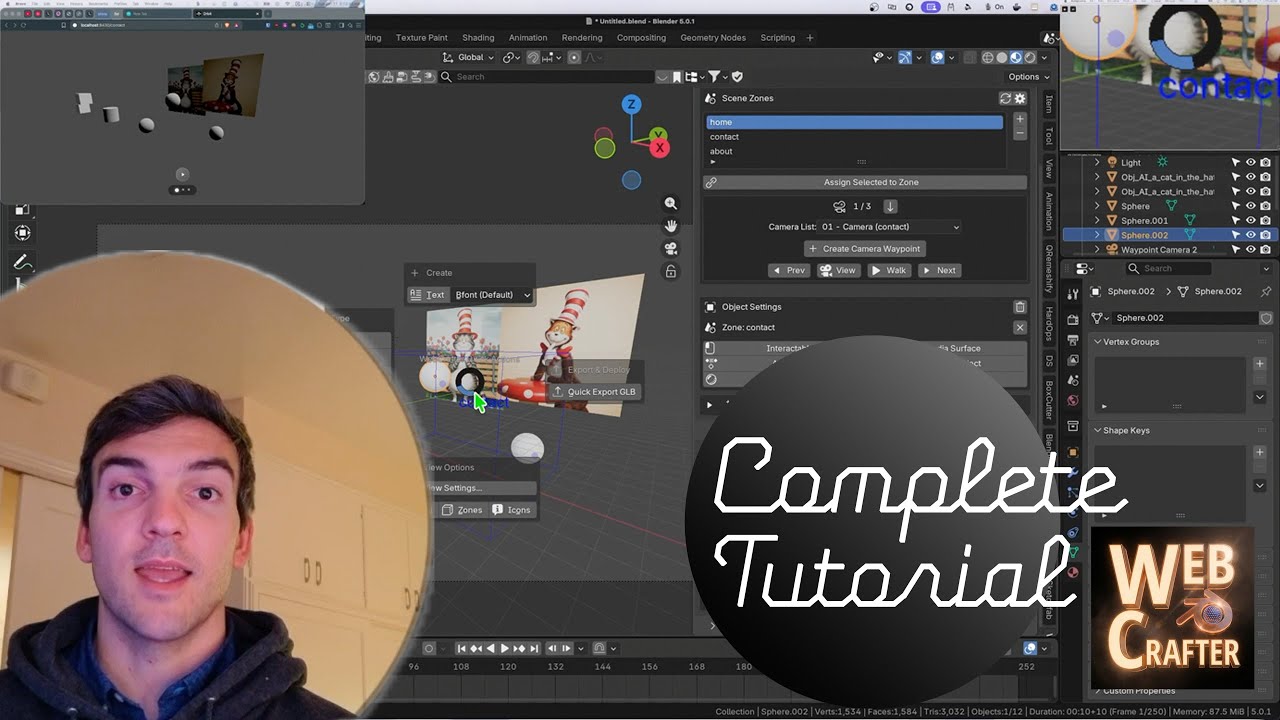Select solid viewport shading sphere
Image resolution: width=1280 pixels, height=720 pixels.
click(x=1001, y=57)
